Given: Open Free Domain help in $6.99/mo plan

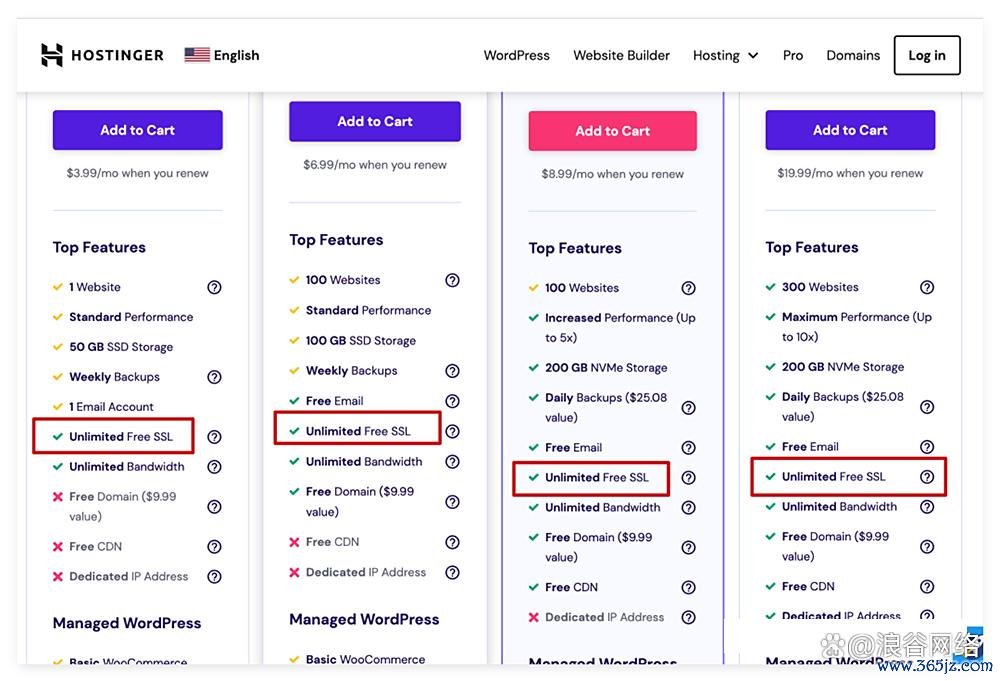Looking at the screenshot, I should (x=452, y=502).
